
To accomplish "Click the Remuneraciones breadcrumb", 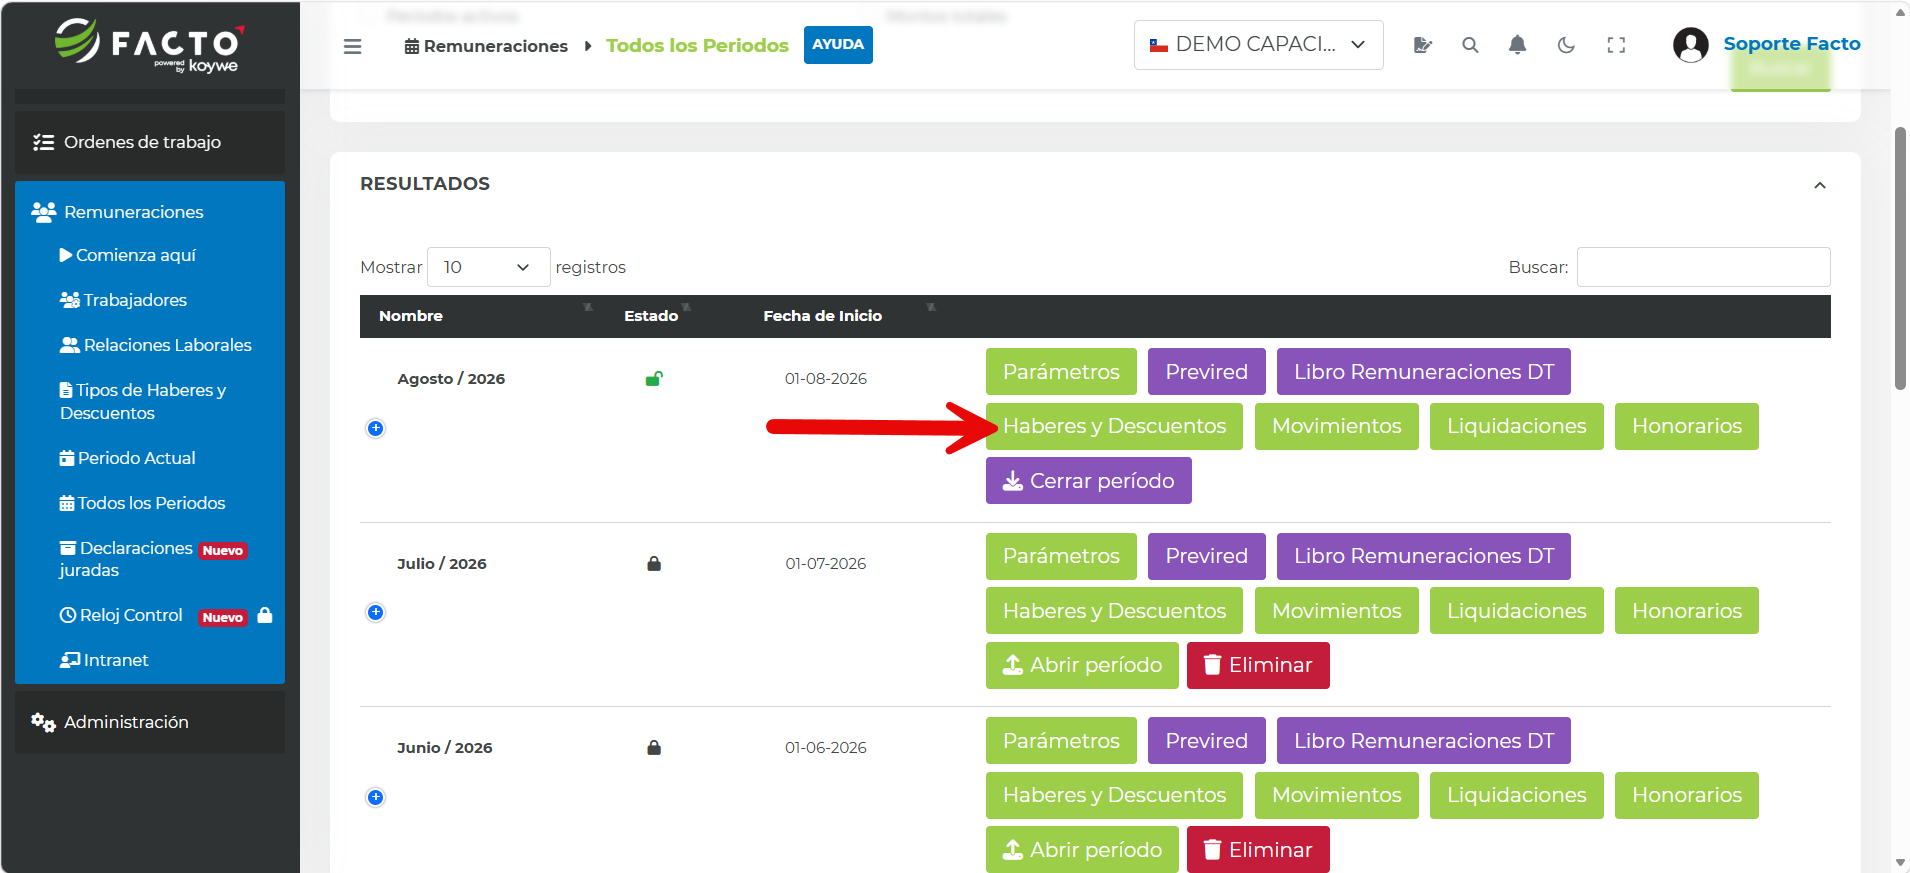I will point(486,46).
